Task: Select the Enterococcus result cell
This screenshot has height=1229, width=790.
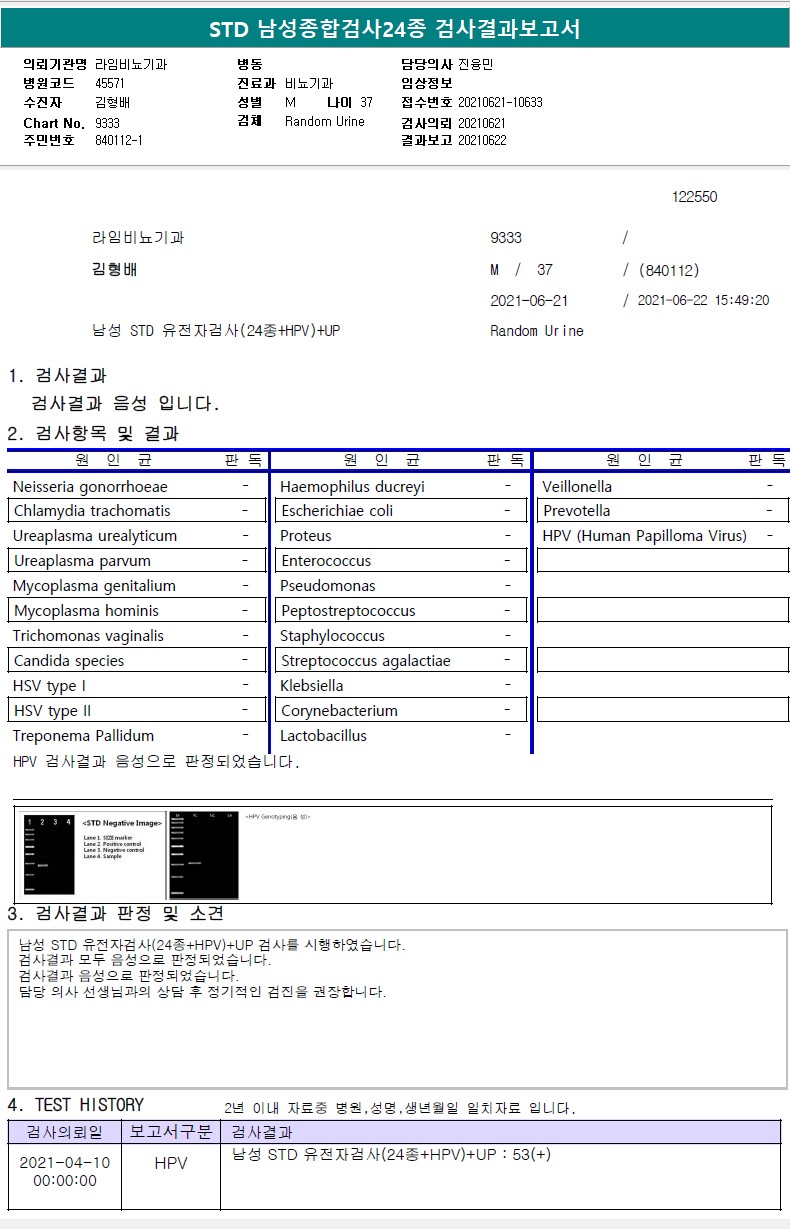Action: [401, 561]
